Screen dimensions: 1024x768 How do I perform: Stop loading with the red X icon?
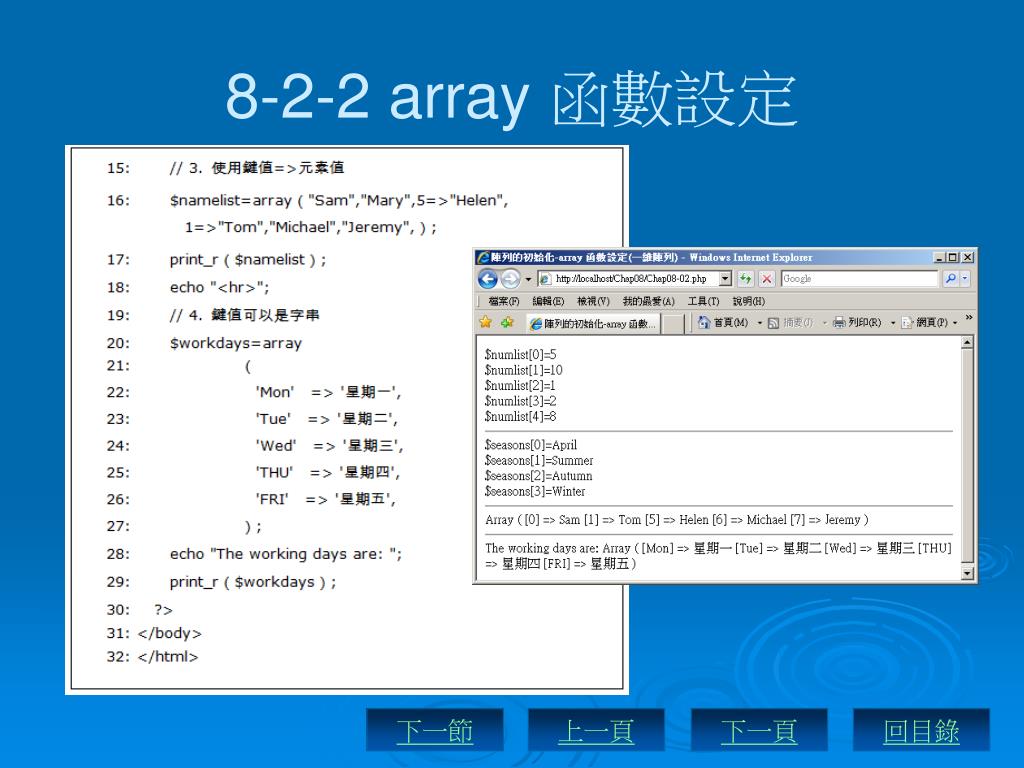[767, 279]
